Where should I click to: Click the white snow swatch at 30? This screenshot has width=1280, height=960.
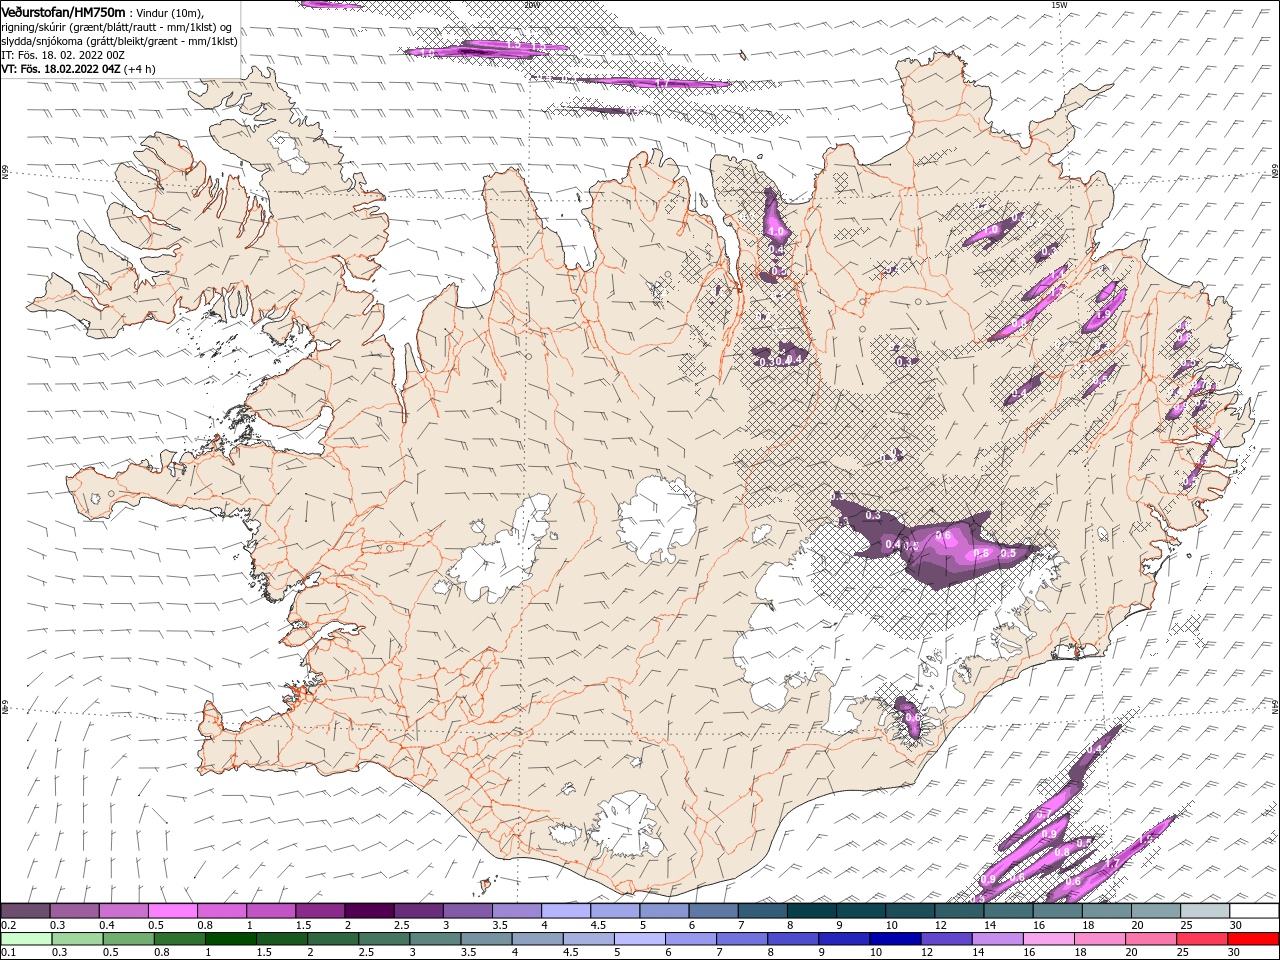1254,911
